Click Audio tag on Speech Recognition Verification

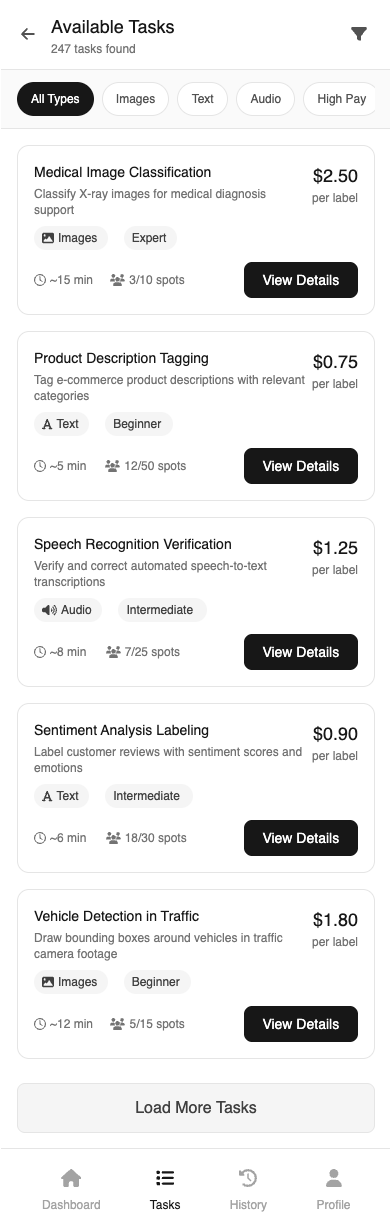tap(67, 610)
